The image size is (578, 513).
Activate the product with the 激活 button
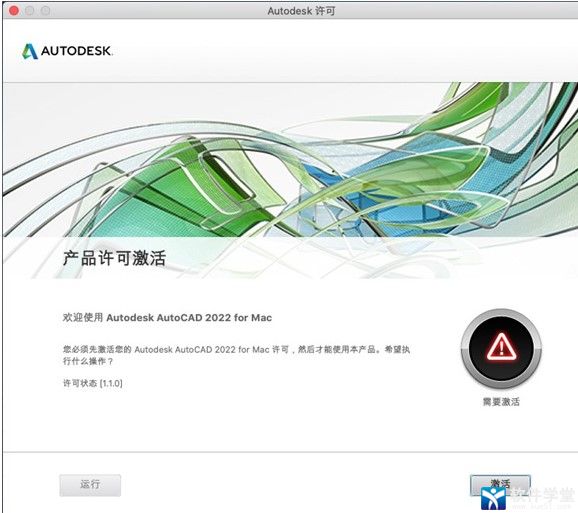pyautogui.click(x=500, y=484)
